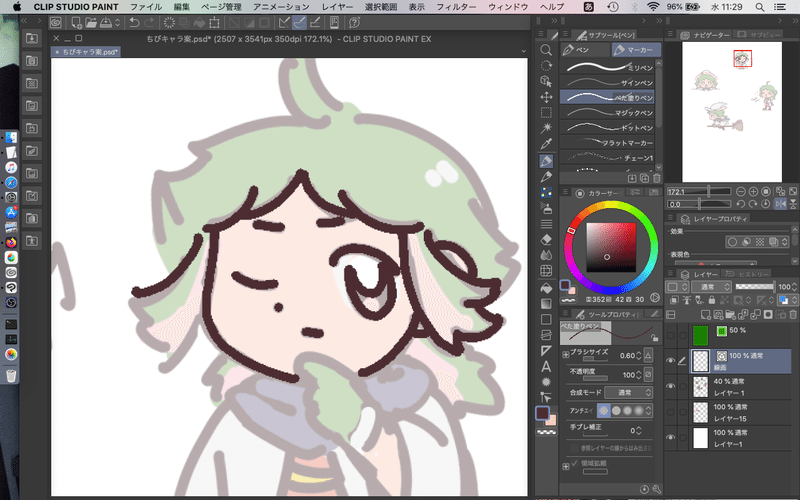Select the チェーン1 brush
Screen dimensions: 800x500
607,157
